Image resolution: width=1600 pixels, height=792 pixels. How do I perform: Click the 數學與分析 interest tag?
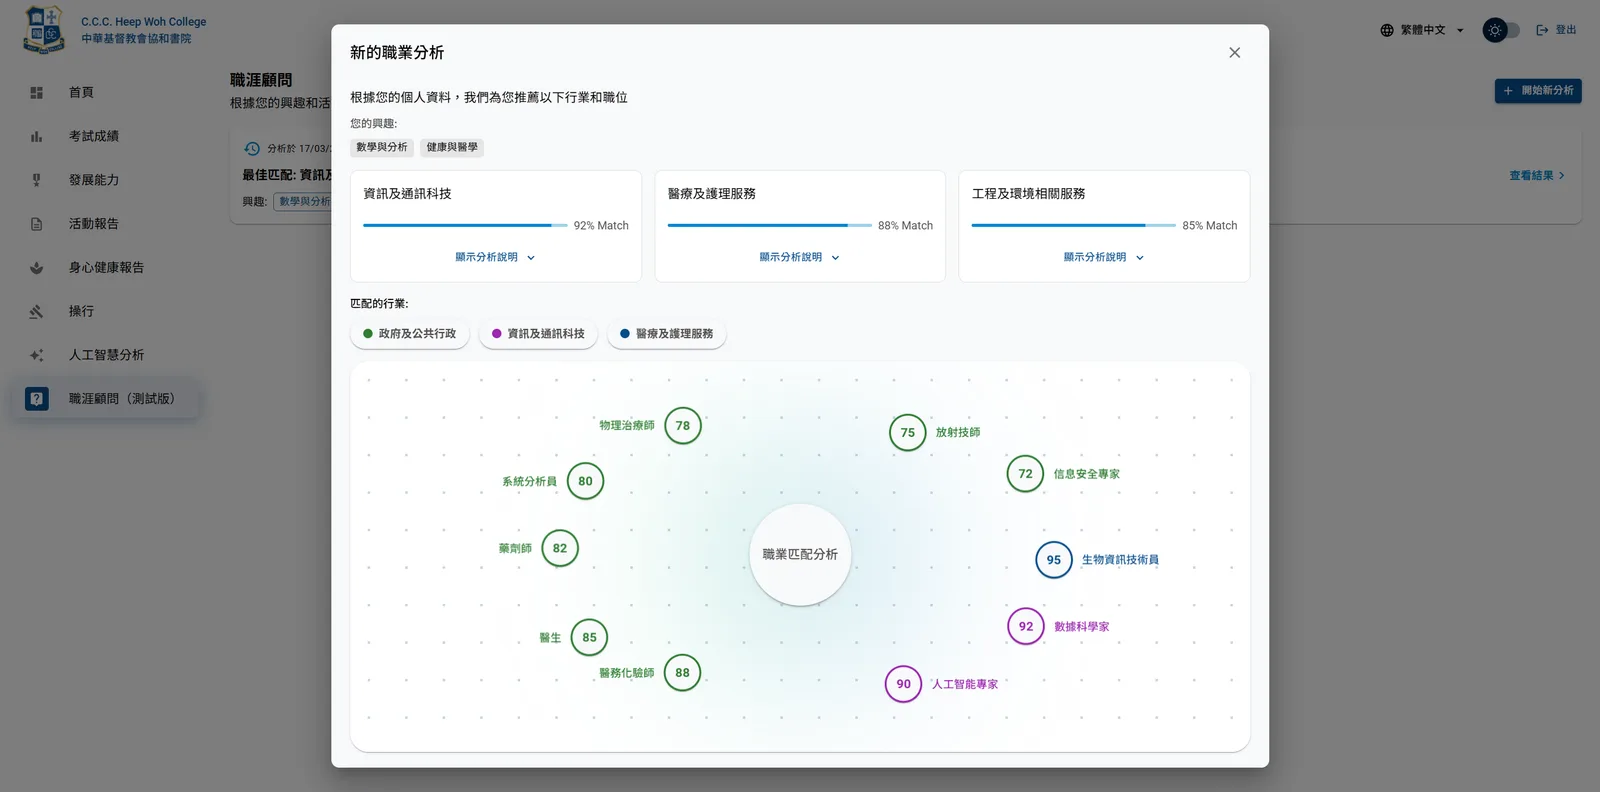click(x=382, y=147)
